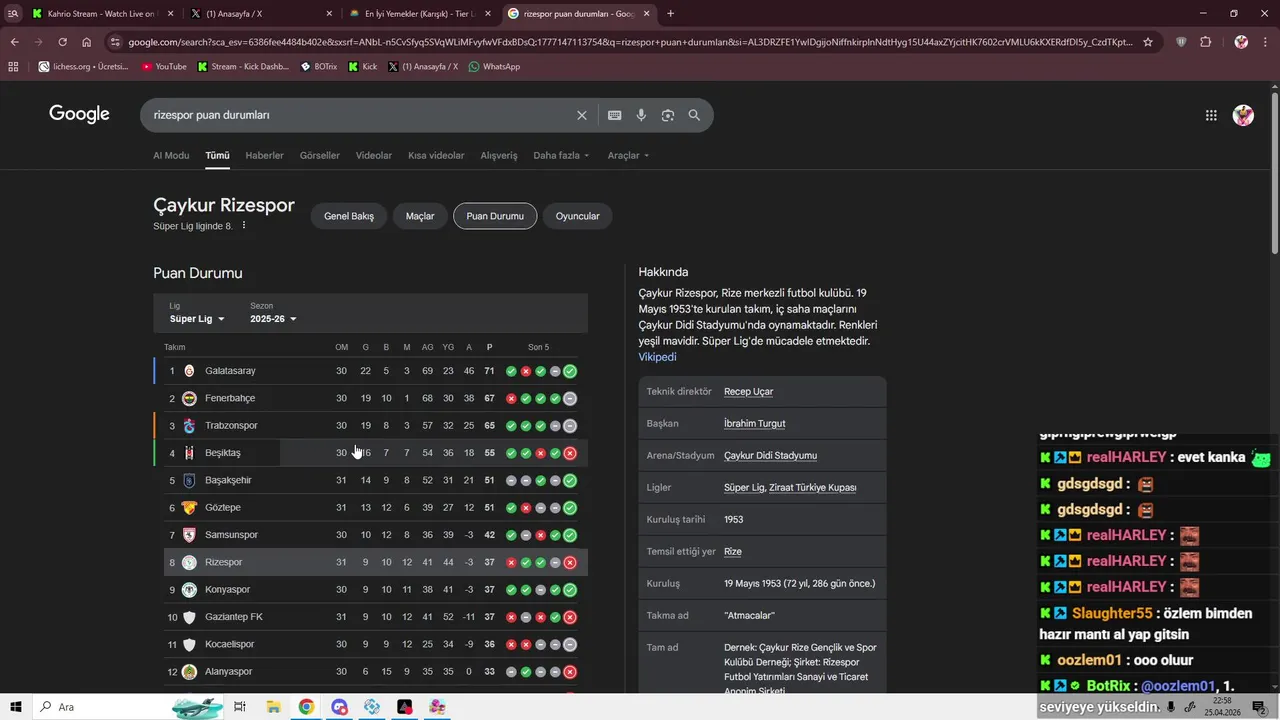Go to the browser home page
Image resolution: width=1280 pixels, height=720 pixels.
click(x=86, y=42)
